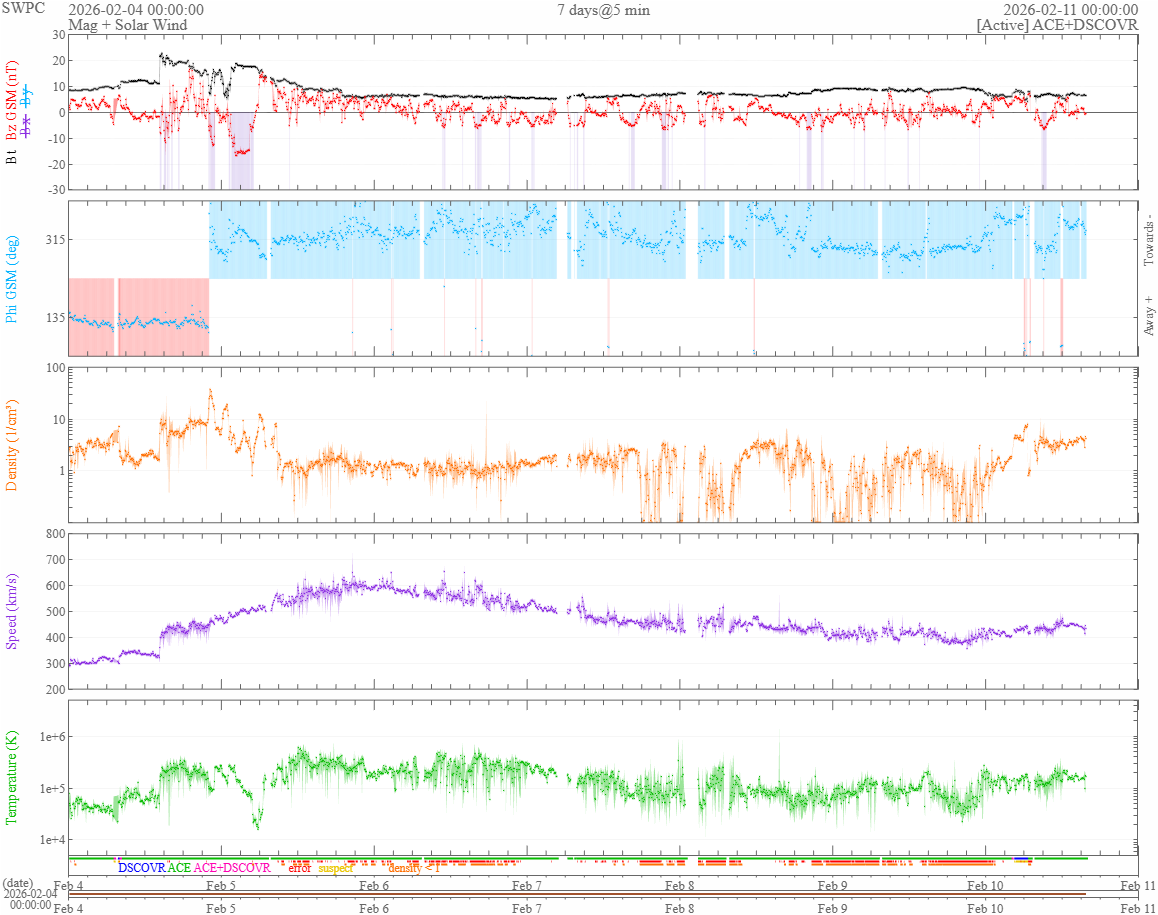The width and height of the screenshot is (1158, 915).
Task: Click the '200' tick on Speed axis
Action: pos(56,690)
